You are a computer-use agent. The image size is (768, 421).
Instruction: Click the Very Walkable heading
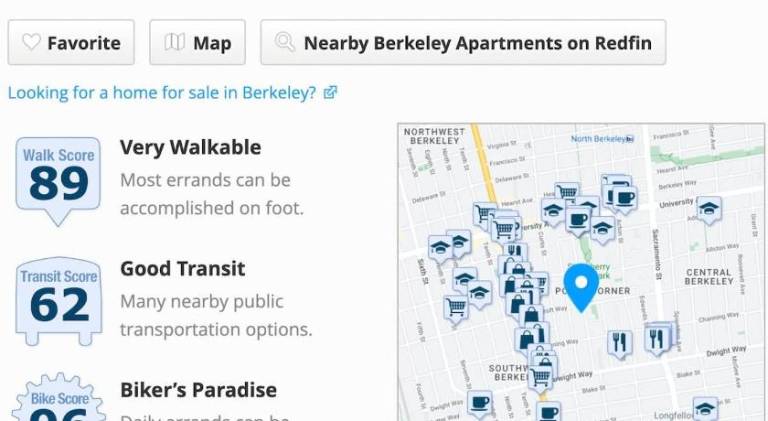(x=190, y=147)
